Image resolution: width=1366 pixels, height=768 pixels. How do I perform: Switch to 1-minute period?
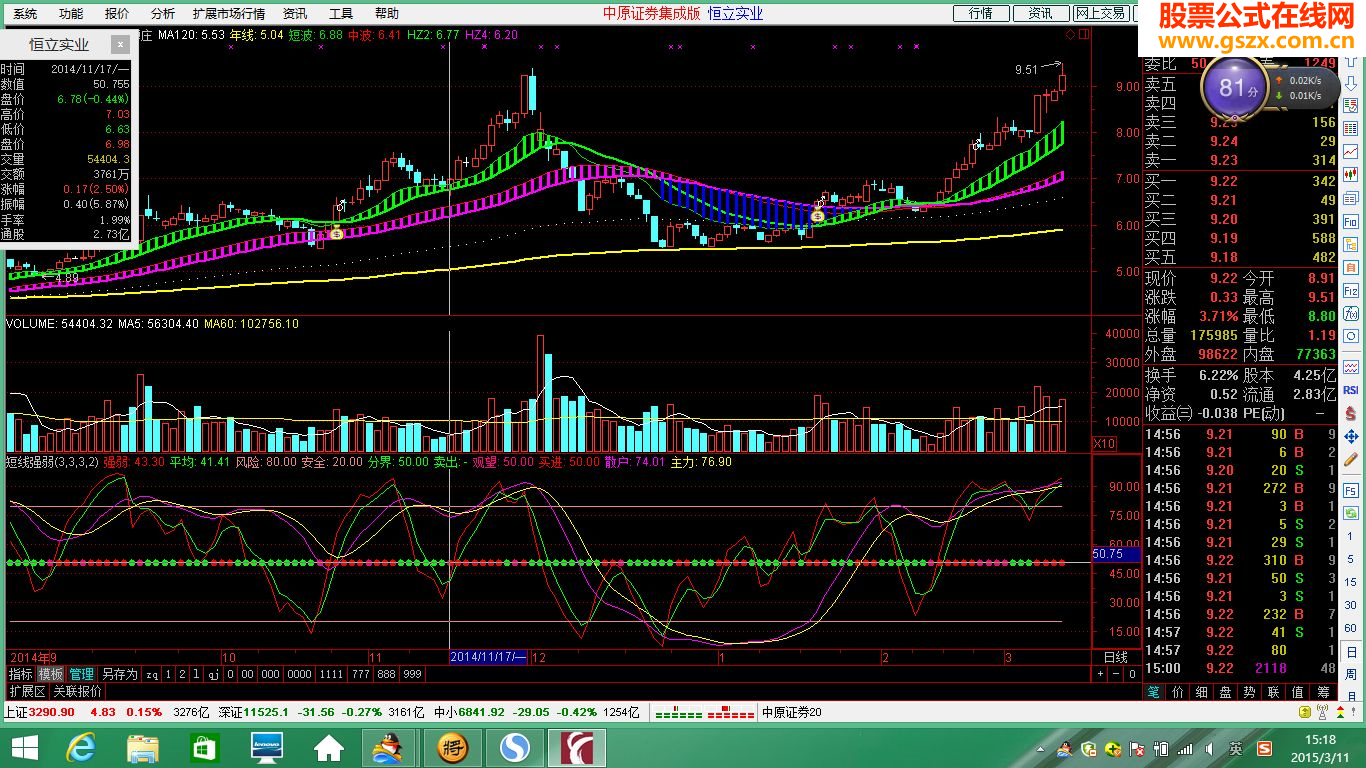(x=1352, y=535)
